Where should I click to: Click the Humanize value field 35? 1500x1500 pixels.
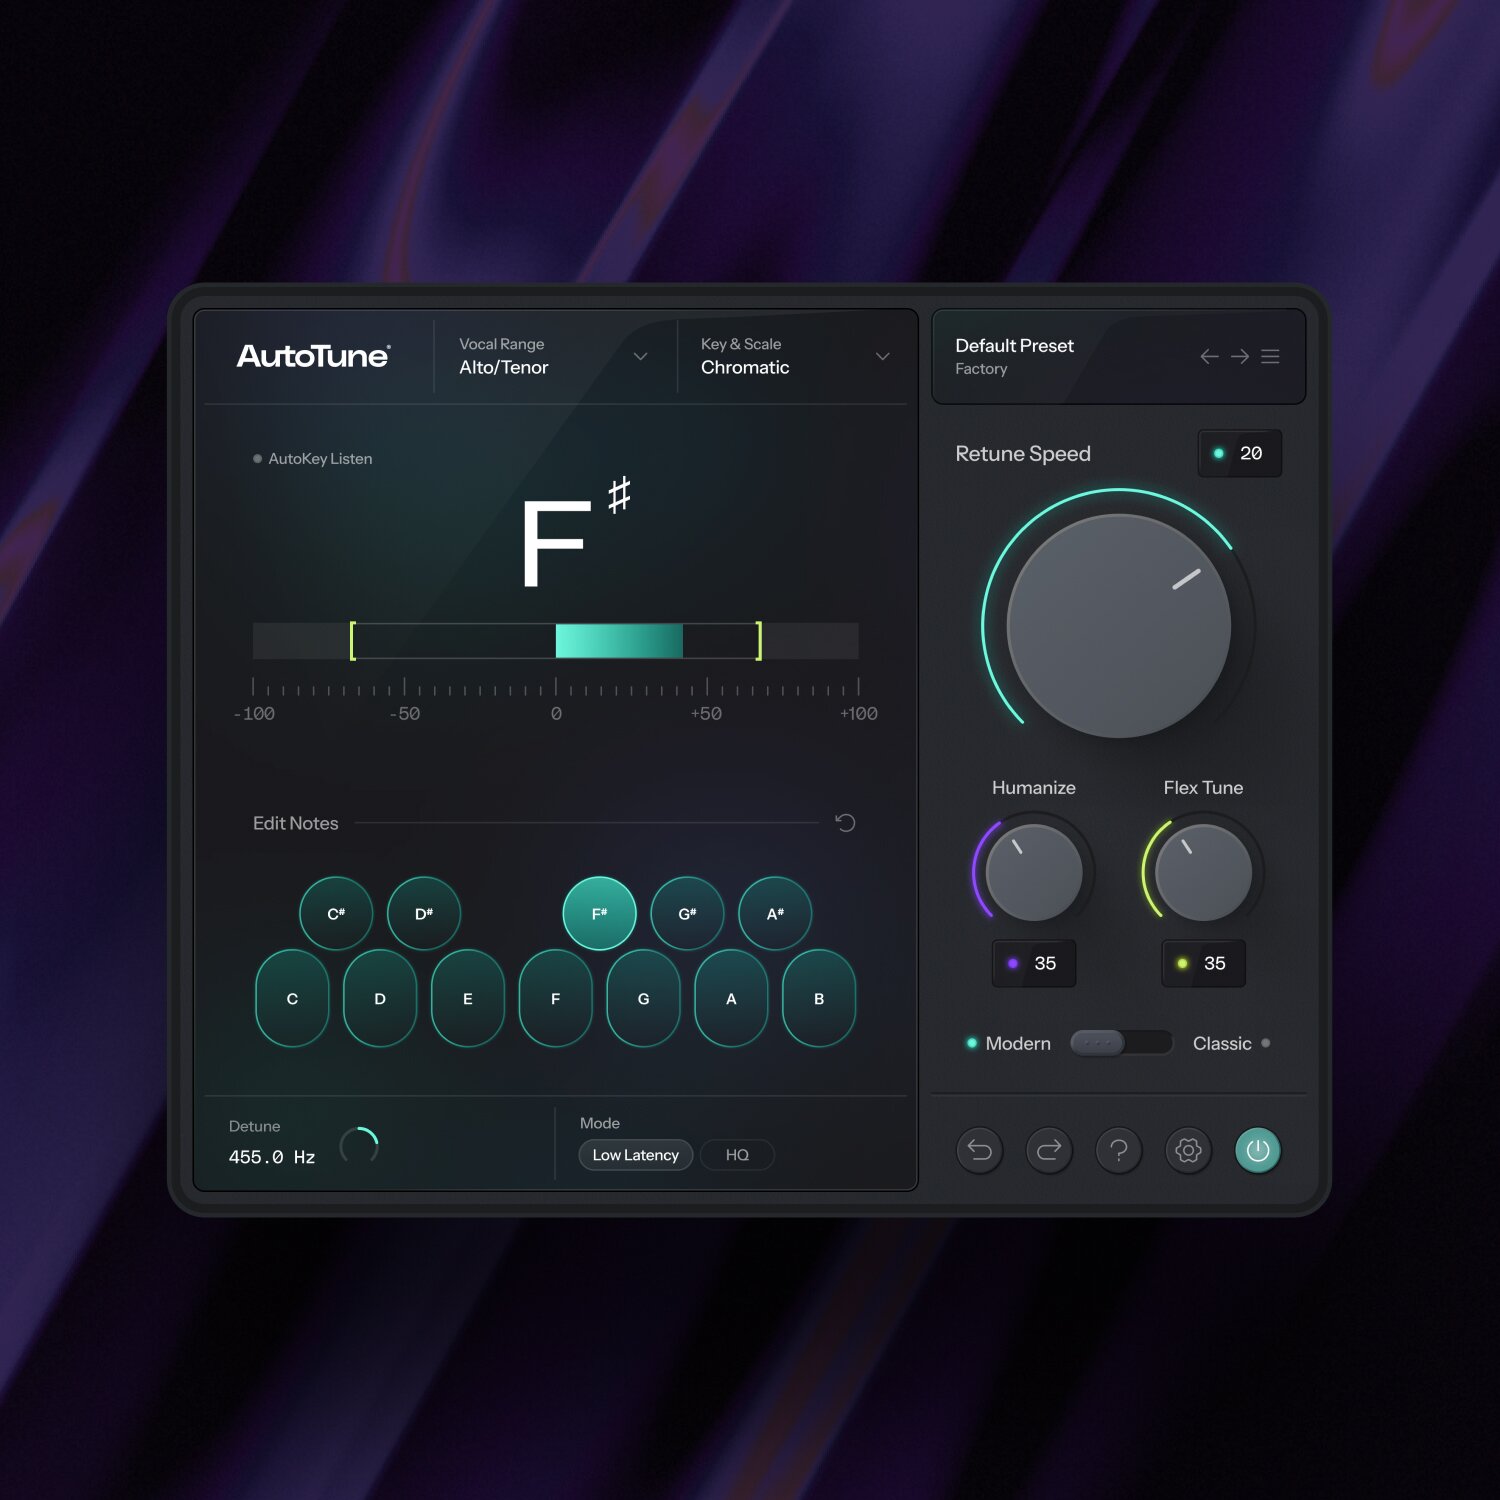tap(1034, 963)
